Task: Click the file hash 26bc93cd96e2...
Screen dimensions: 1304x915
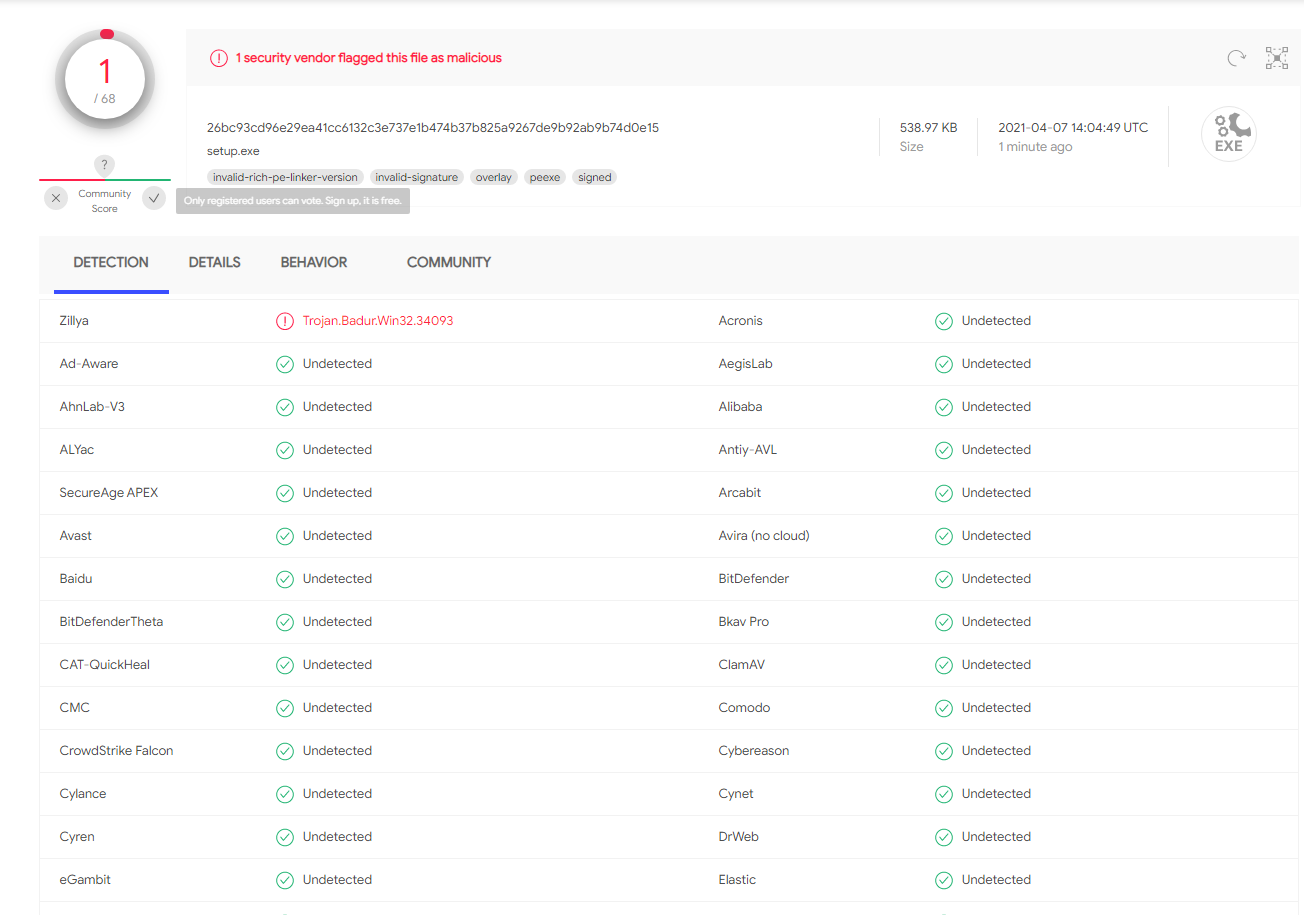Action: tap(433, 127)
